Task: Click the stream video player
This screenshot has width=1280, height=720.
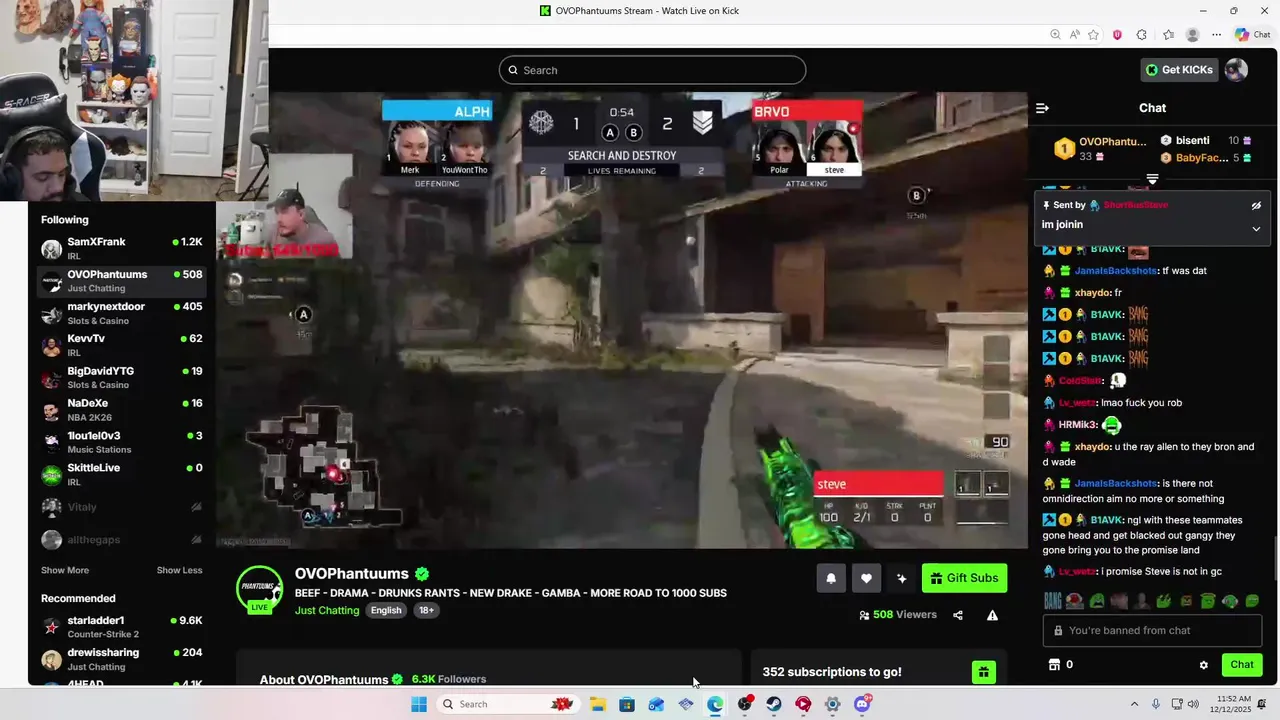Action: point(622,320)
